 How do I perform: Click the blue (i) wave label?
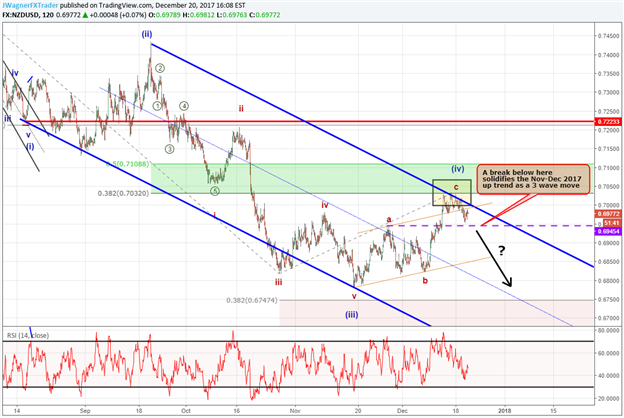[x=30, y=146]
